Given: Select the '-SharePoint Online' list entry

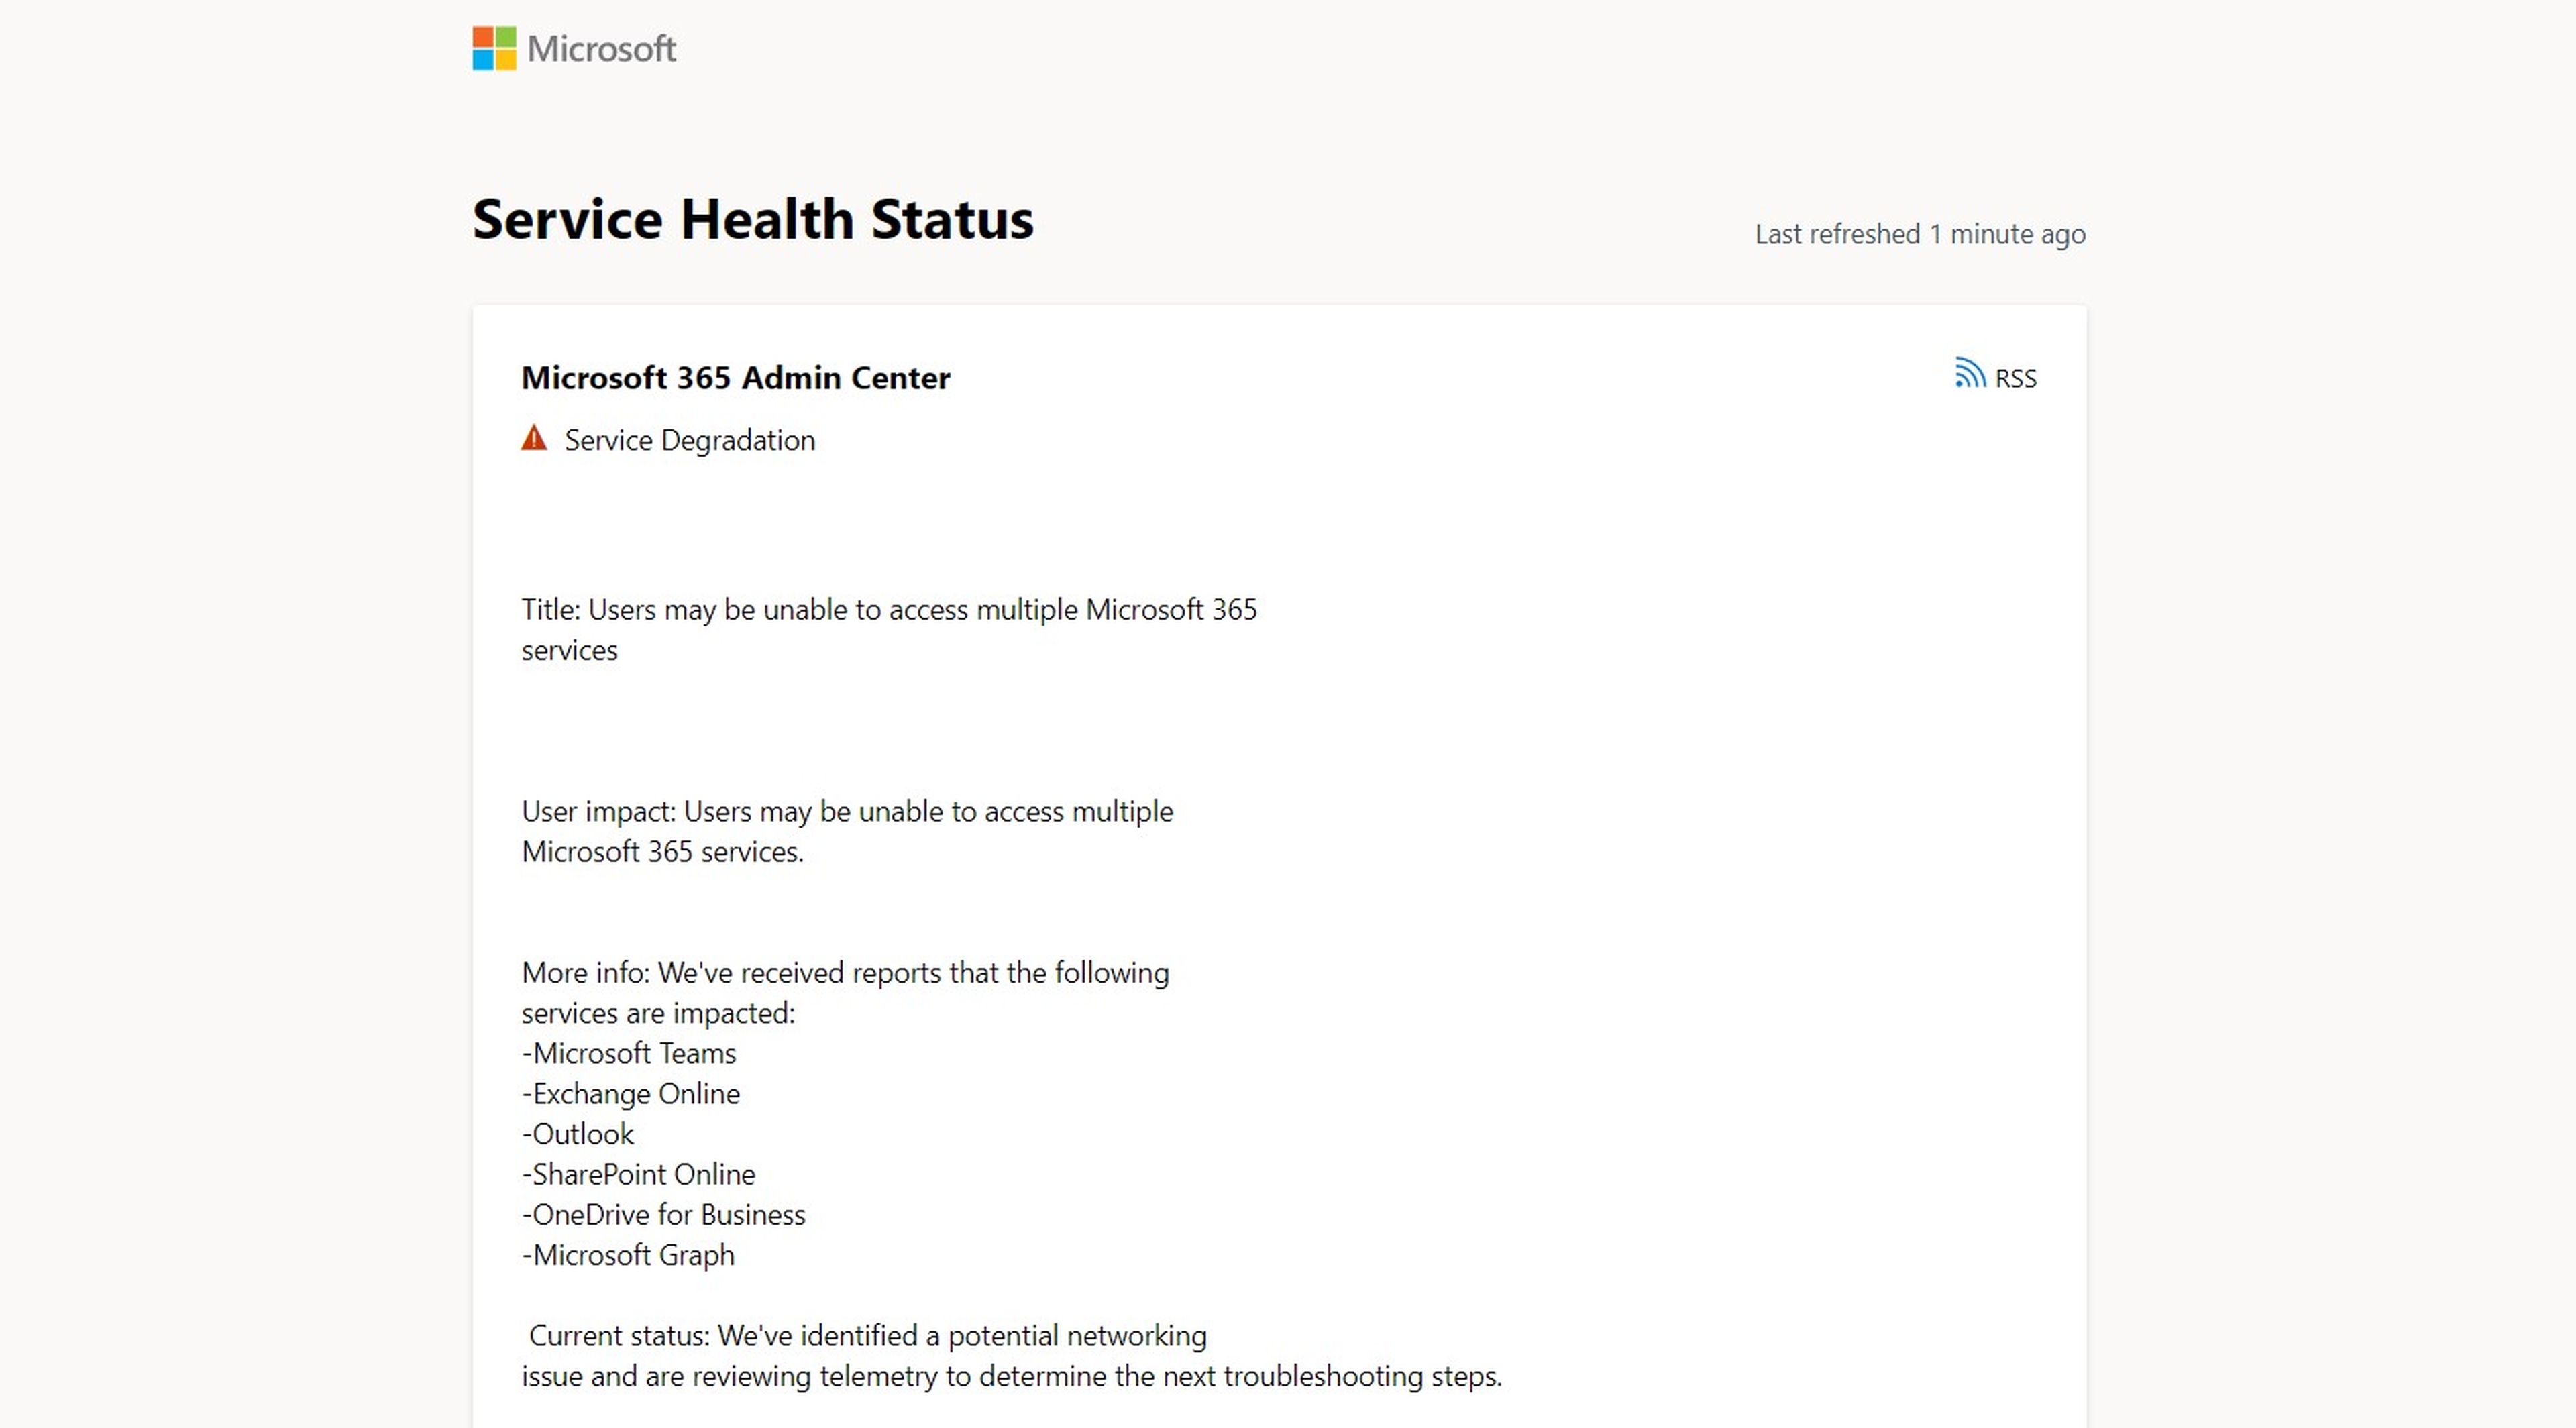Looking at the screenshot, I should tap(639, 1174).
